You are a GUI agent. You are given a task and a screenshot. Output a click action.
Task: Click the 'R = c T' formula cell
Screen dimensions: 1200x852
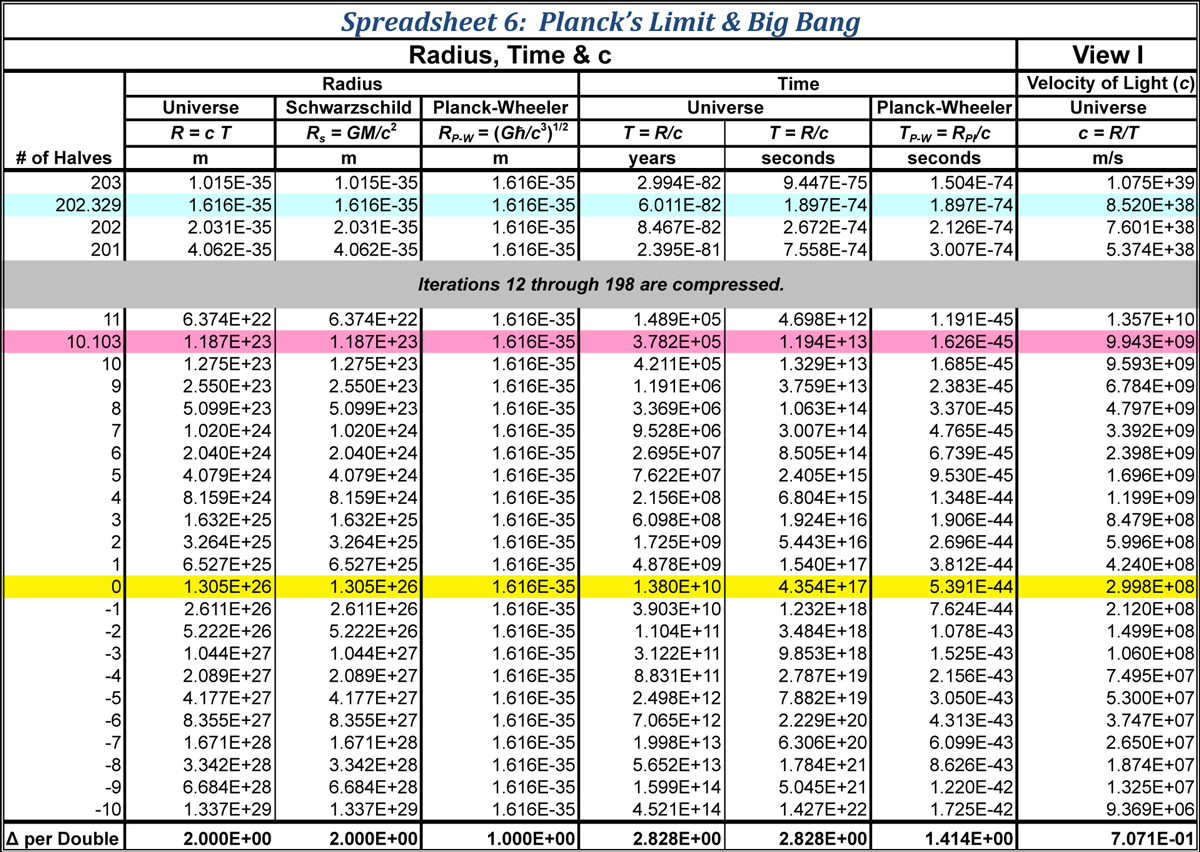coord(200,132)
